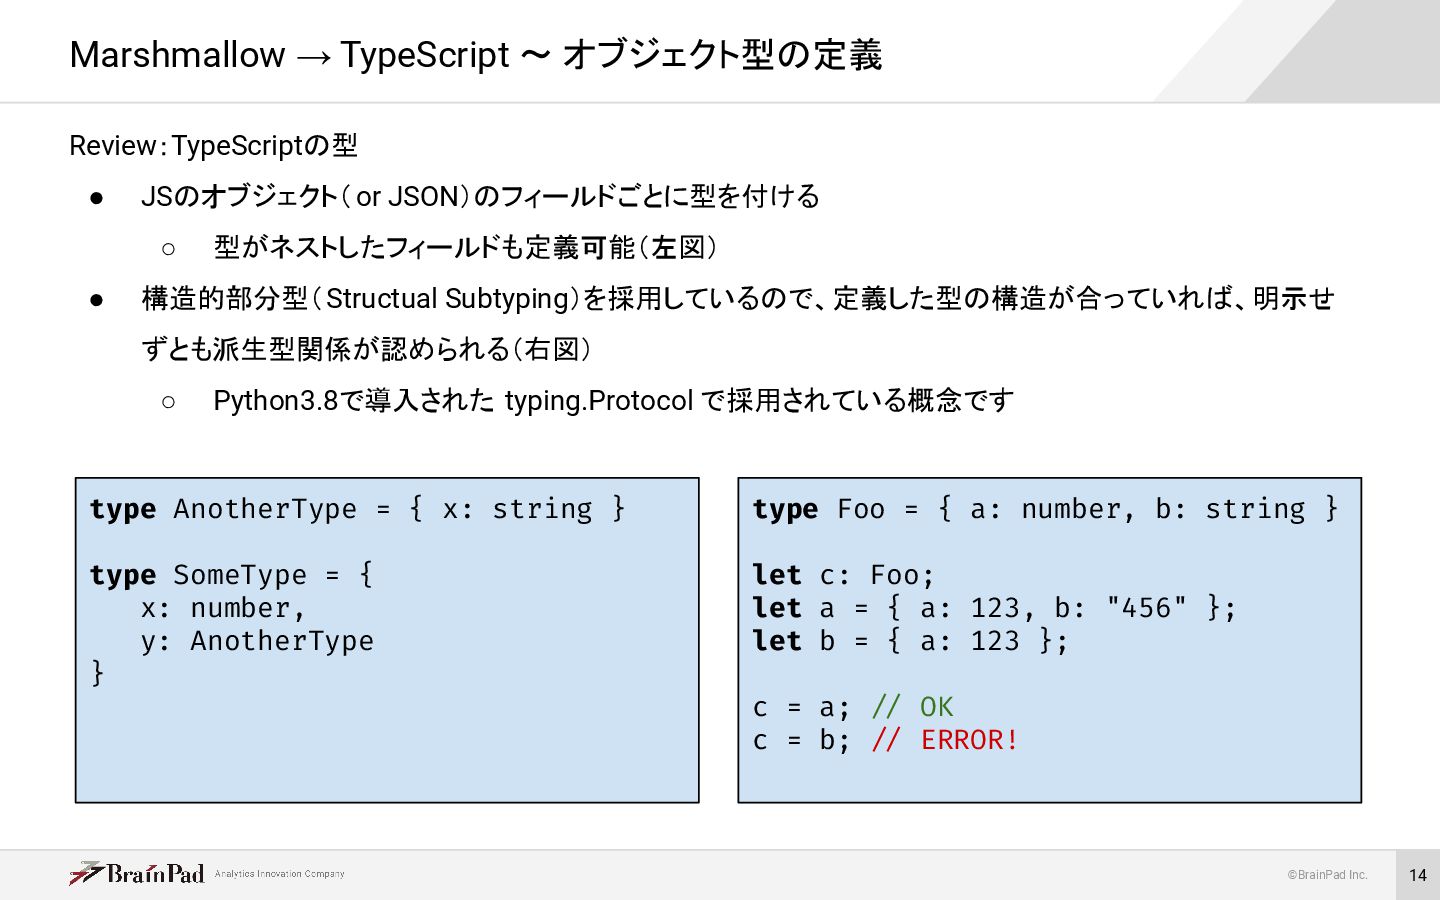Click the green '// OK' comment
The image size is (1440, 900).
coord(912,707)
